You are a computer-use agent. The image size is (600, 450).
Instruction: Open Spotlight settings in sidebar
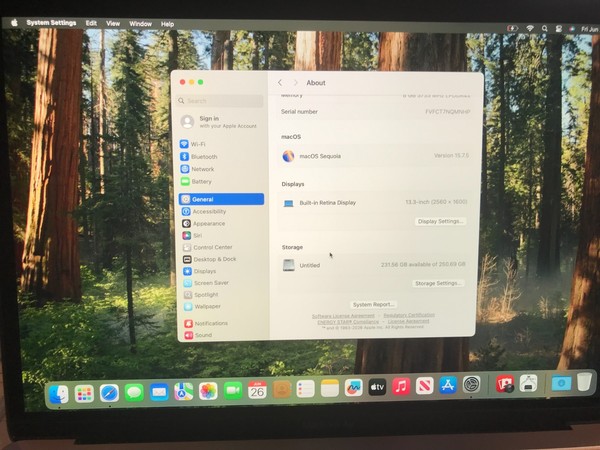201,295
